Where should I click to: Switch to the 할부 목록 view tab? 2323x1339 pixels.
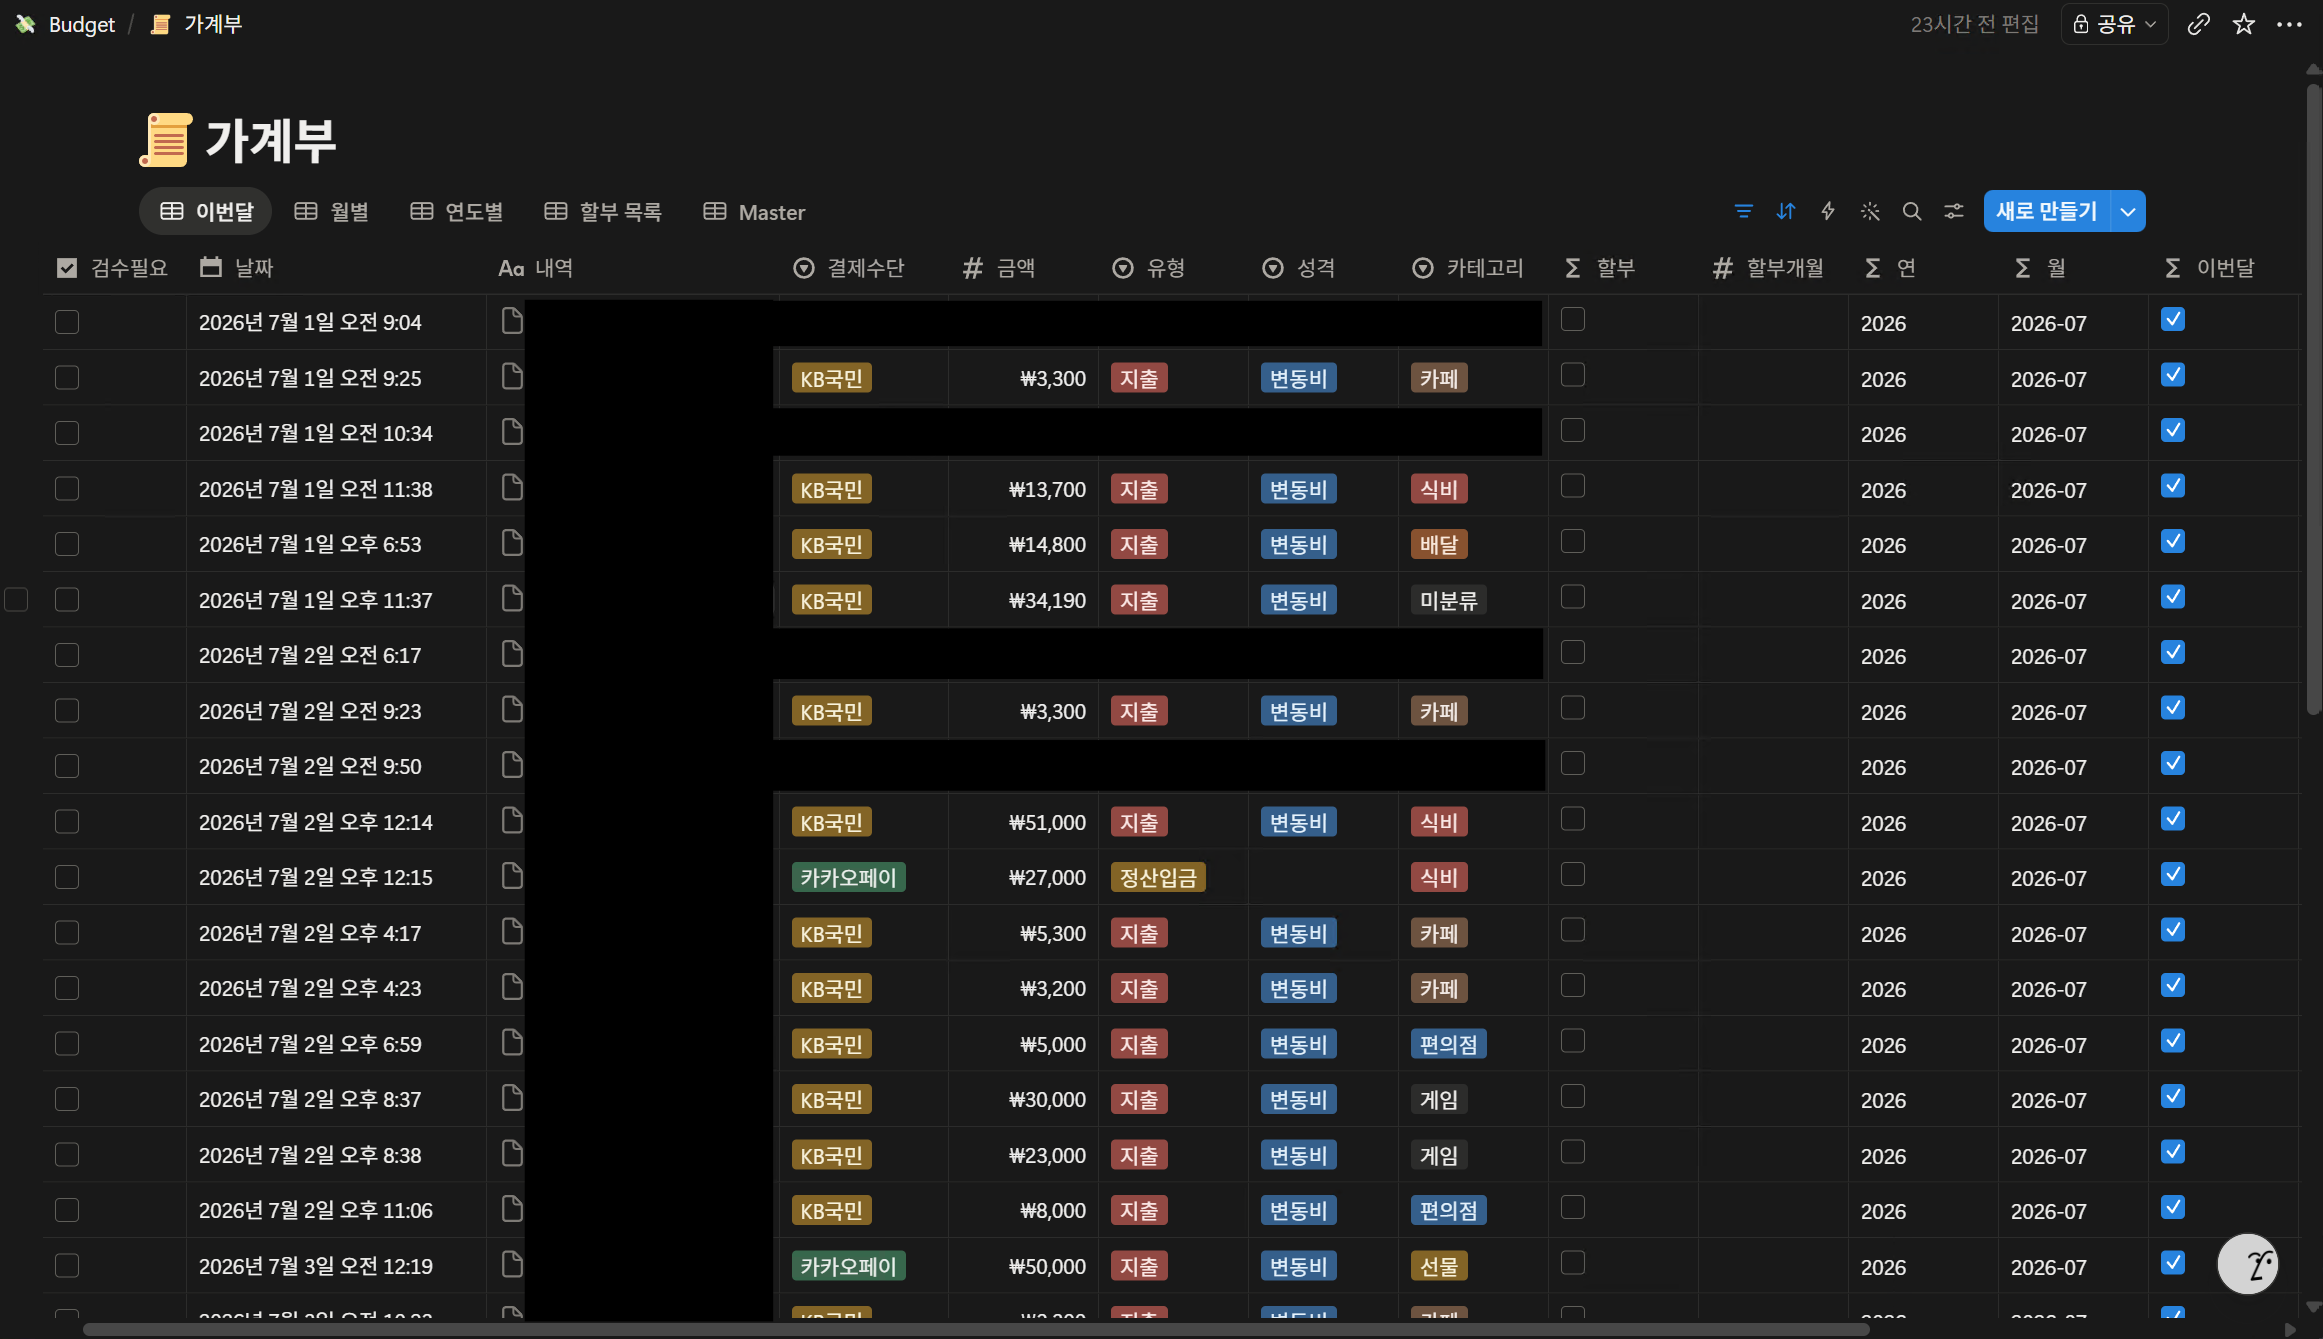coord(603,212)
